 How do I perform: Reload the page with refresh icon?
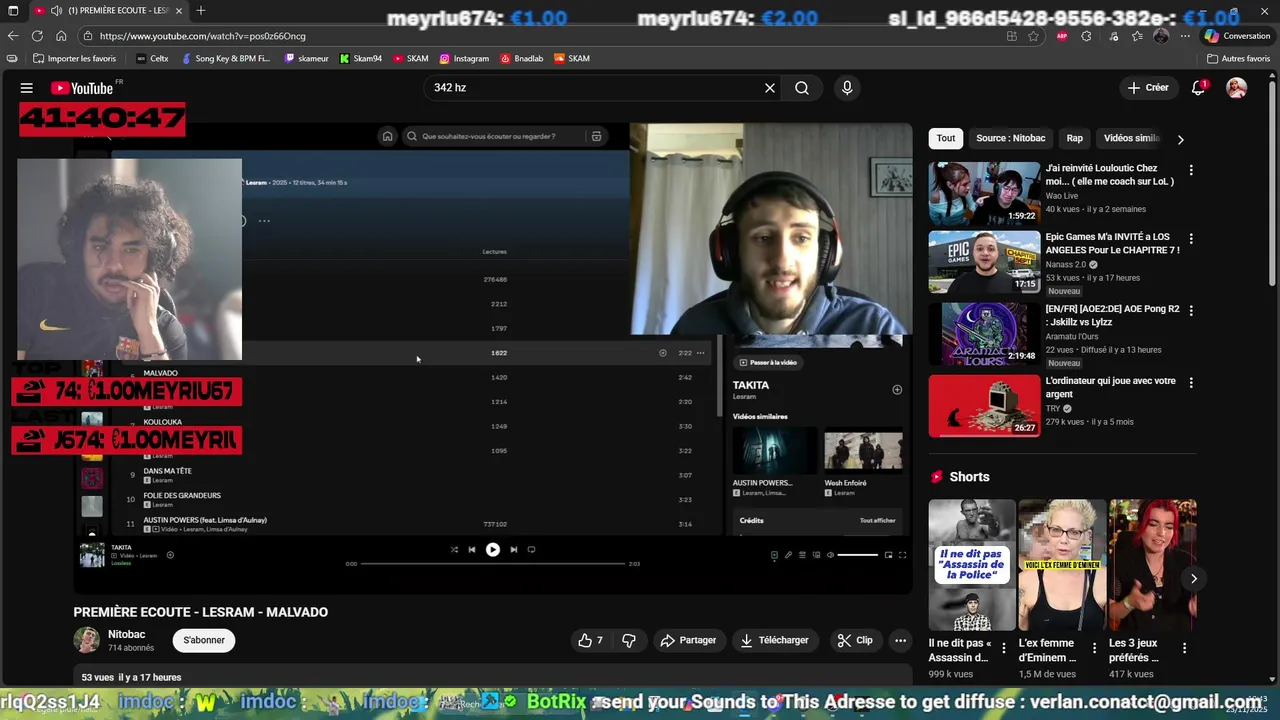tap(37, 36)
